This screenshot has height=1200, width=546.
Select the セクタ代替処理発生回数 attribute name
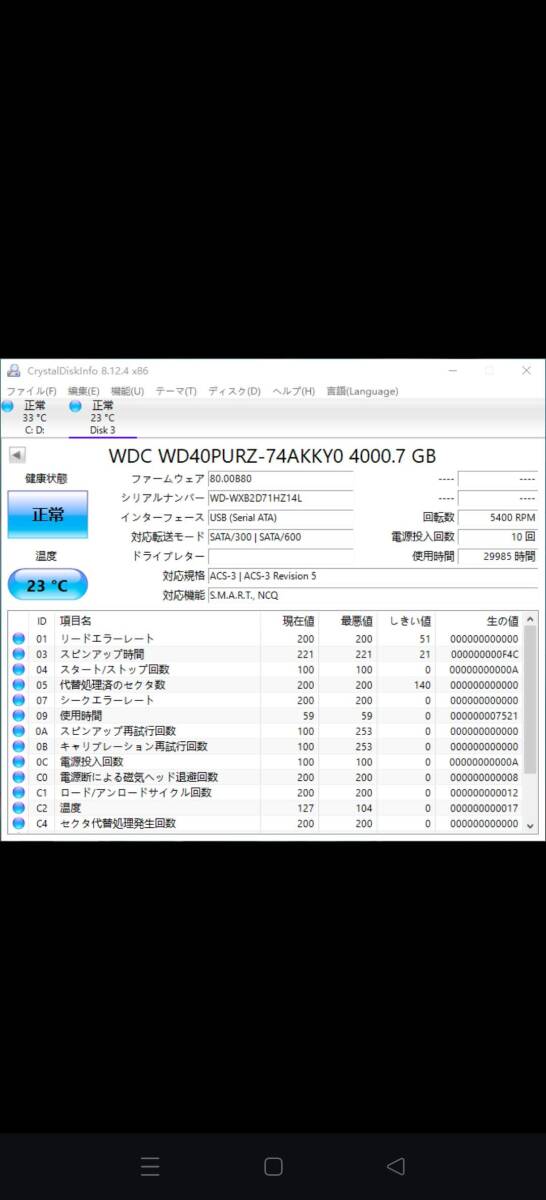coord(118,824)
